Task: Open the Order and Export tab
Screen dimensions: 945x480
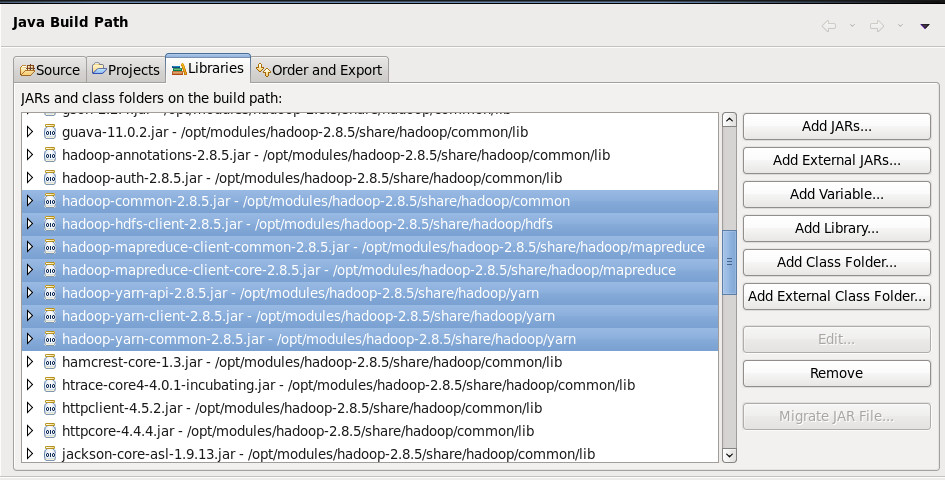Action: coord(319,70)
